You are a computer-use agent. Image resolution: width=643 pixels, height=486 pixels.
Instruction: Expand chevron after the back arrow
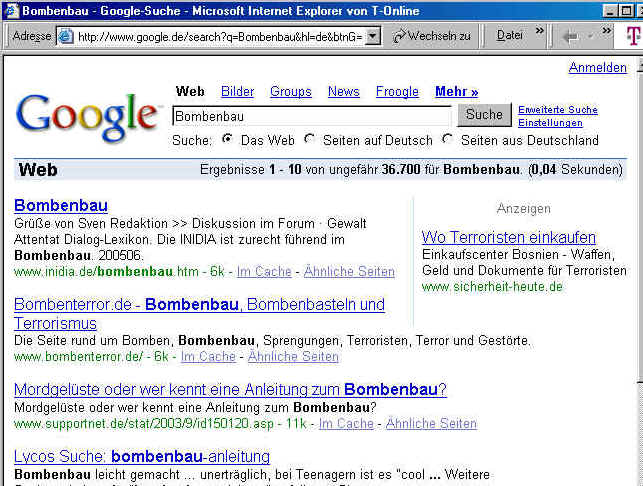click(607, 30)
